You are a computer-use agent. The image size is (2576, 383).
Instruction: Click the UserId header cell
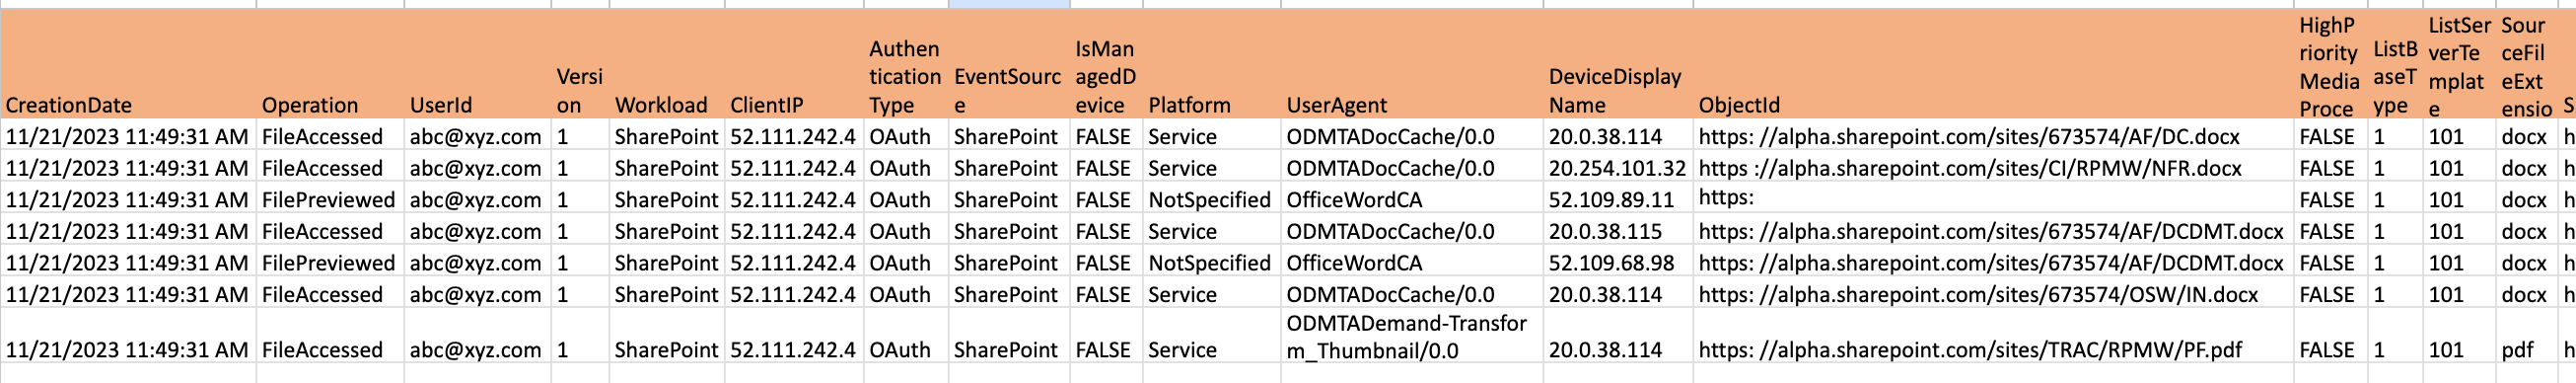pyautogui.click(x=478, y=65)
